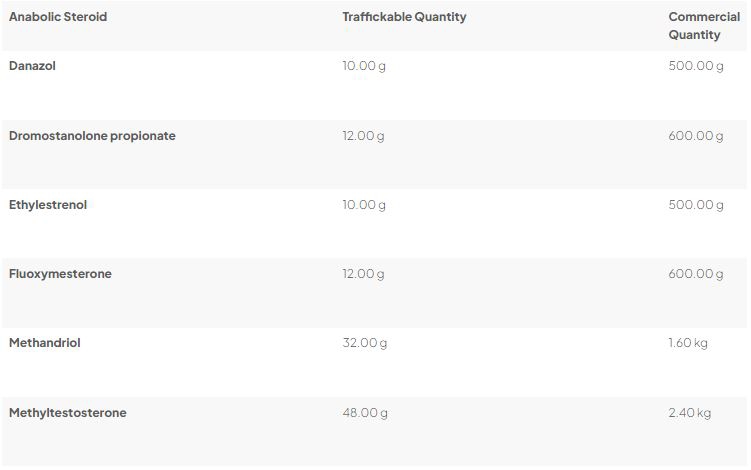The width and height of the screenshot is (751, 470).
Task: Click the Methandriol row name
Action: pos(45,343)
